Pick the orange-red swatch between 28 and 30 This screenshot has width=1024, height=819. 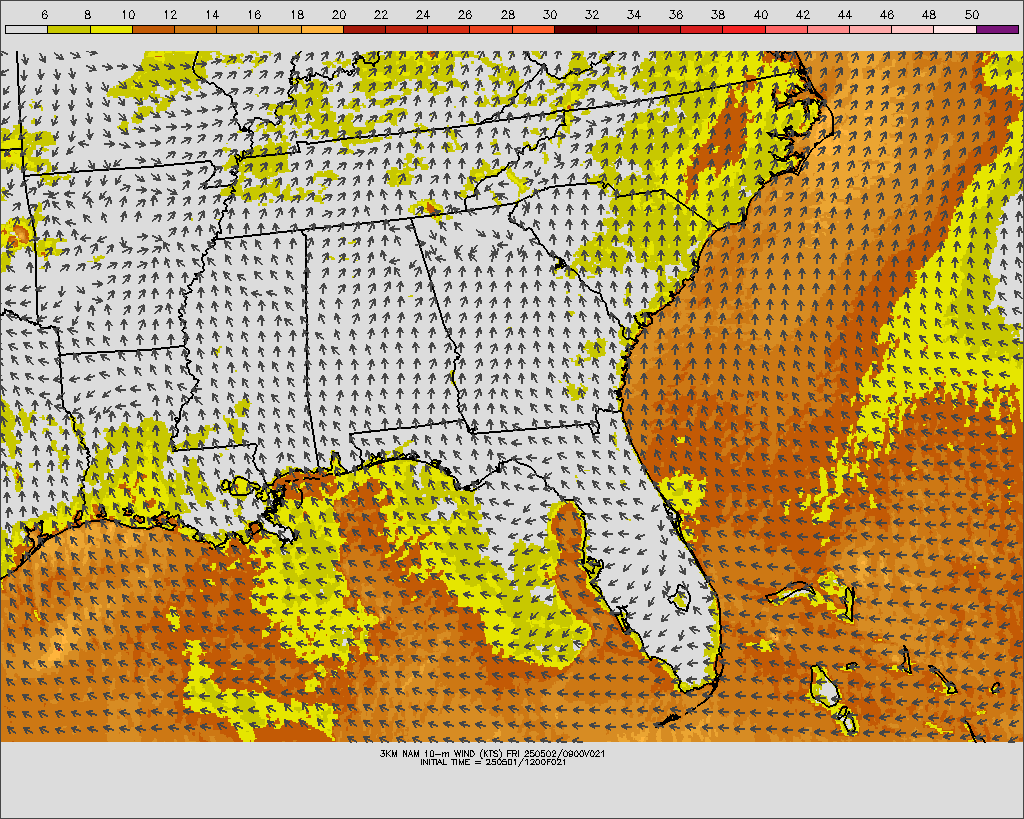coord(533,29)
